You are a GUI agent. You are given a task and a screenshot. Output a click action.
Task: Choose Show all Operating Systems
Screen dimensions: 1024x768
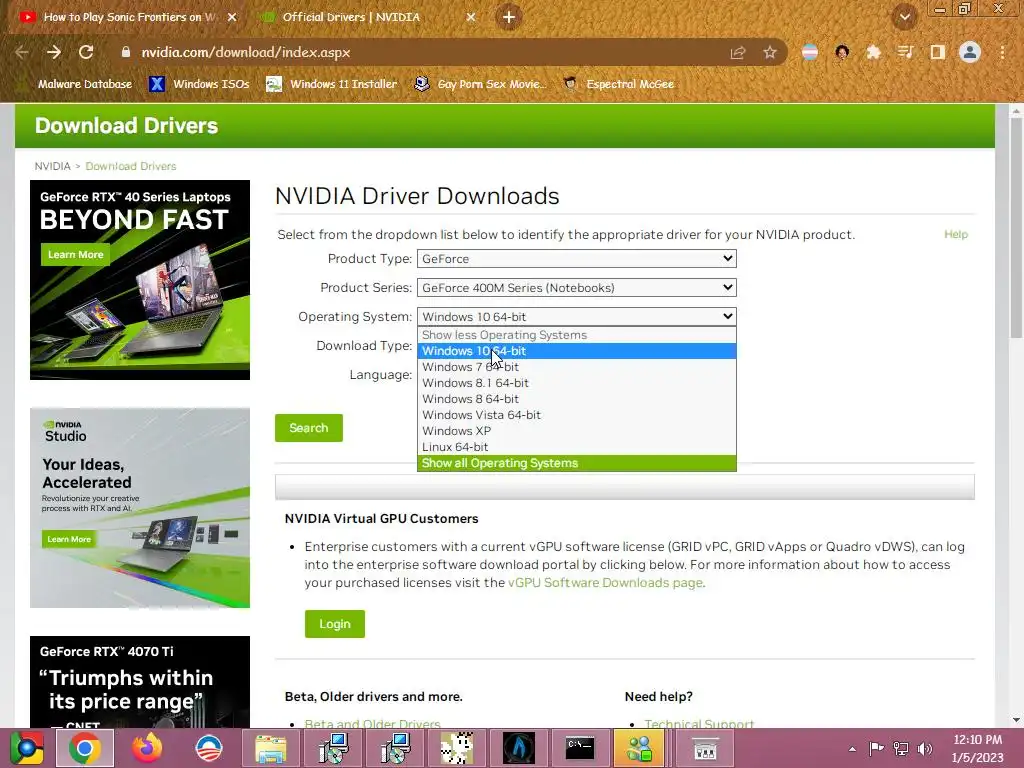click(577, 463)
